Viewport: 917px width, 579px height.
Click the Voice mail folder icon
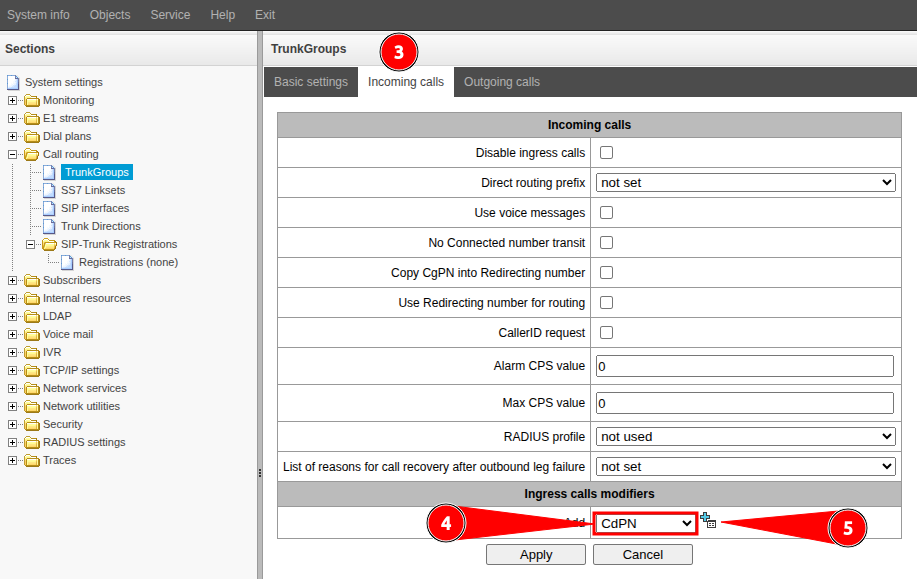click(32, 335)
